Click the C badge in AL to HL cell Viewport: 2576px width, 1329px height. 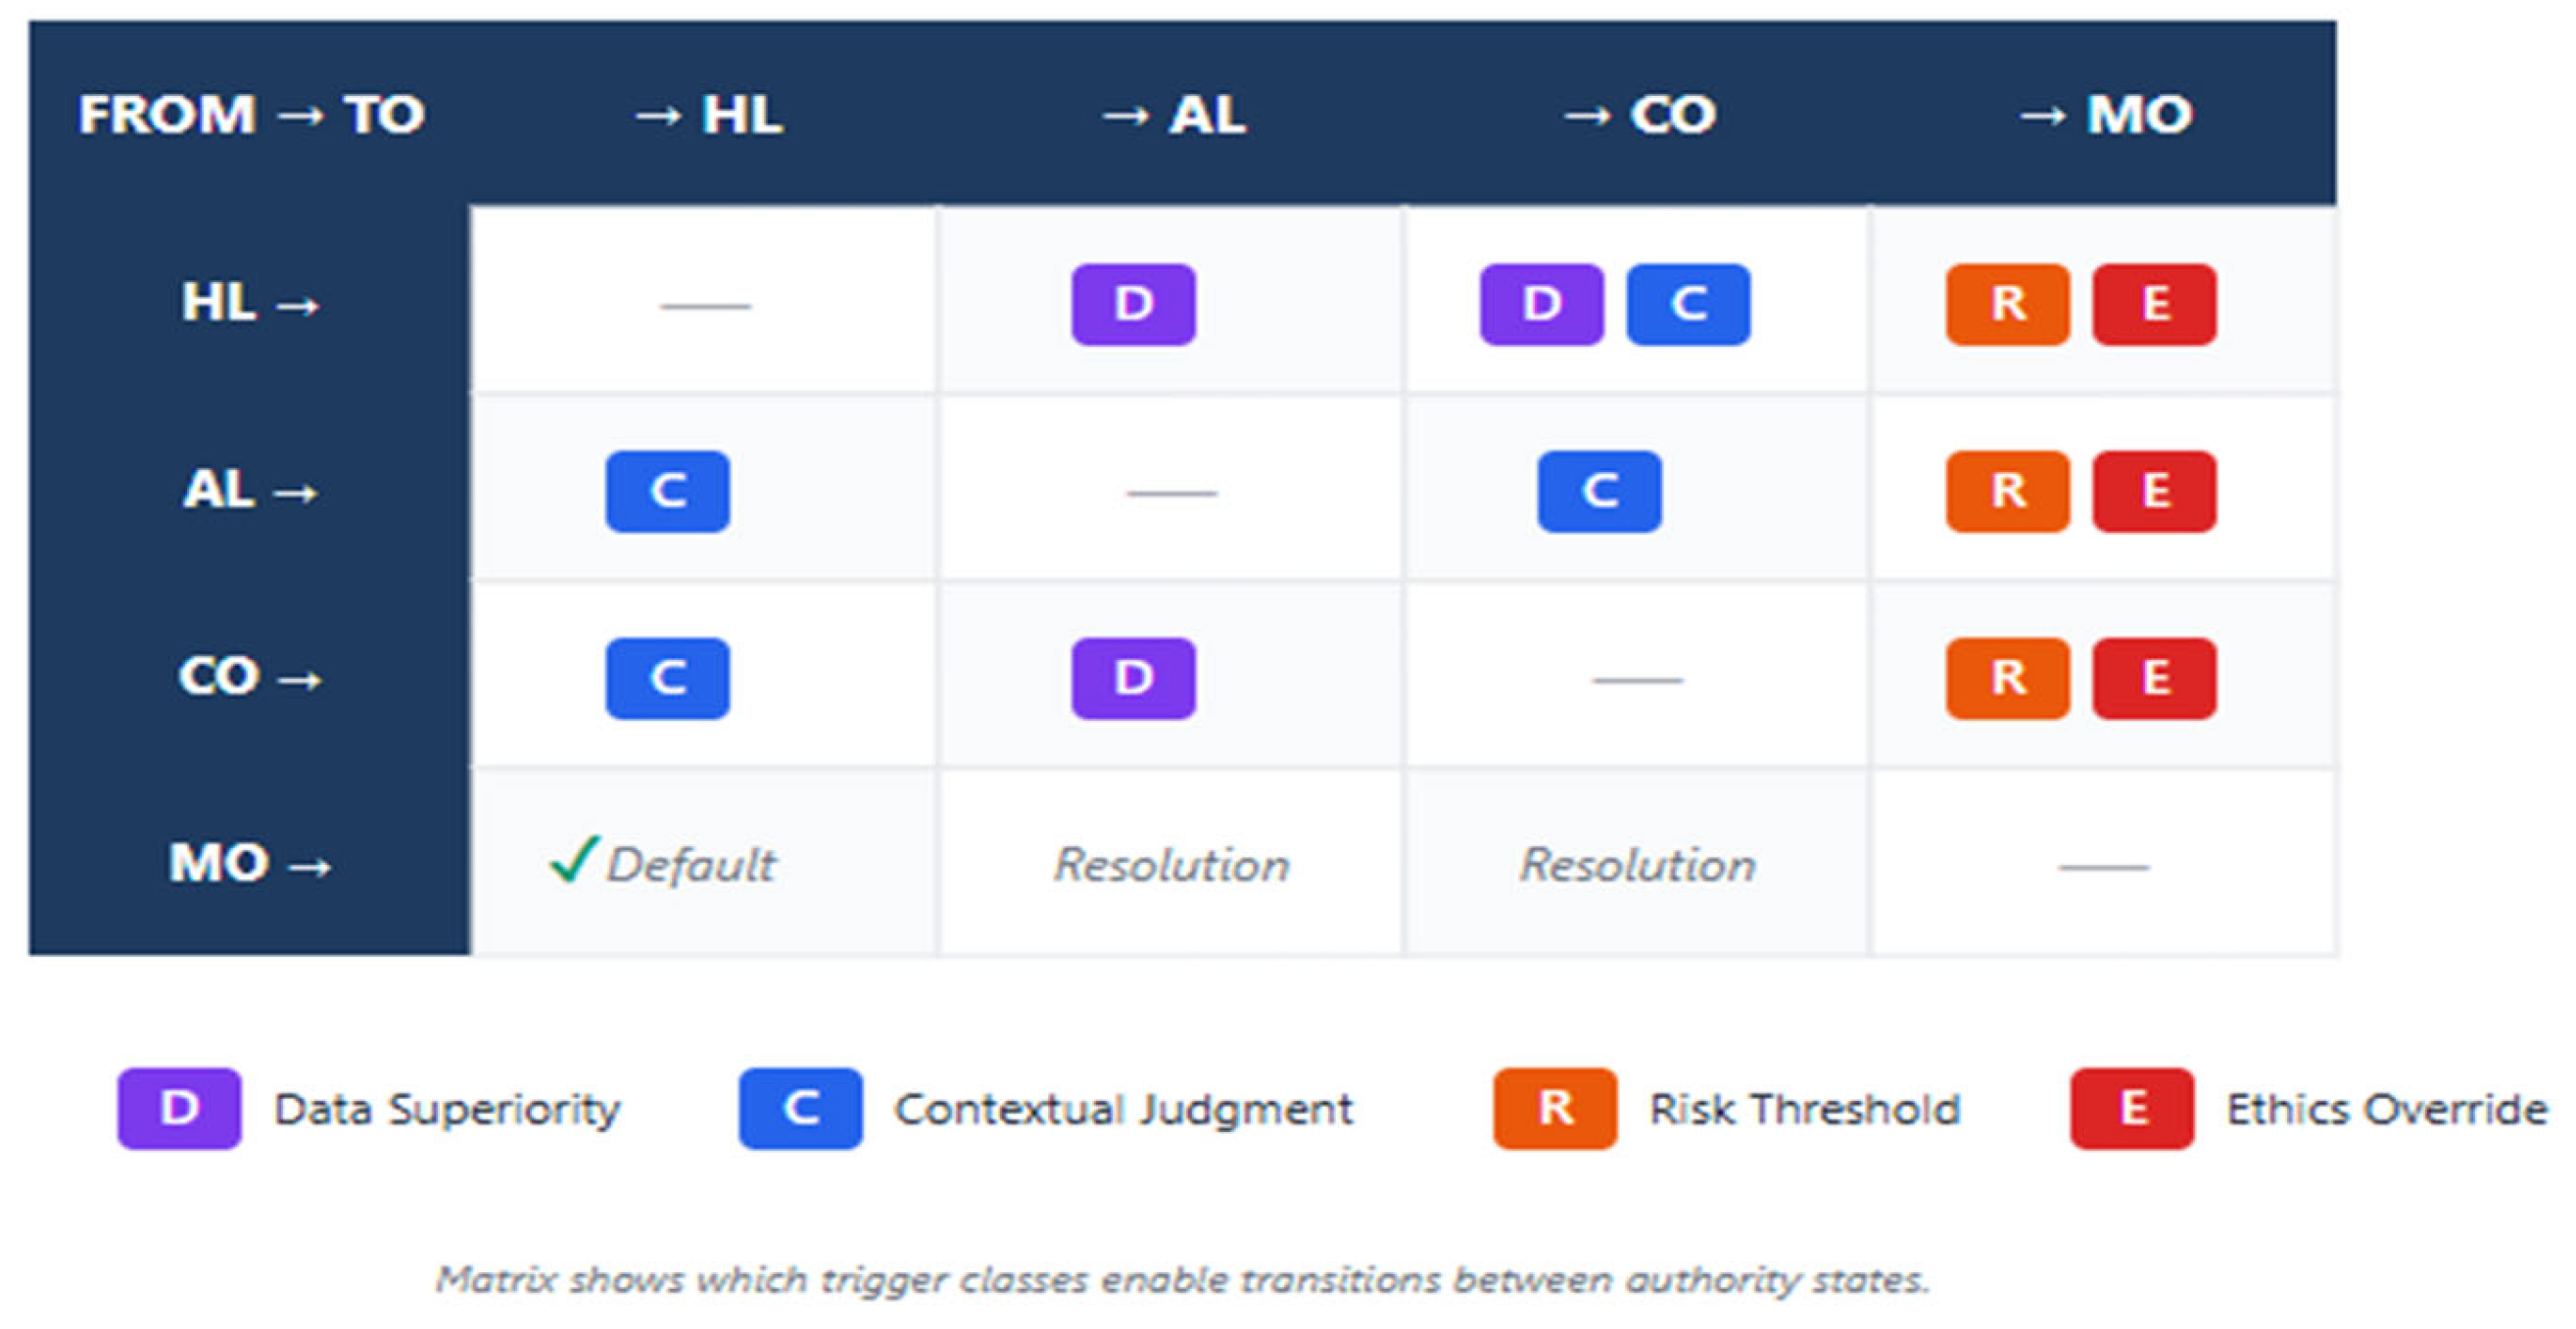click(667, 491)
